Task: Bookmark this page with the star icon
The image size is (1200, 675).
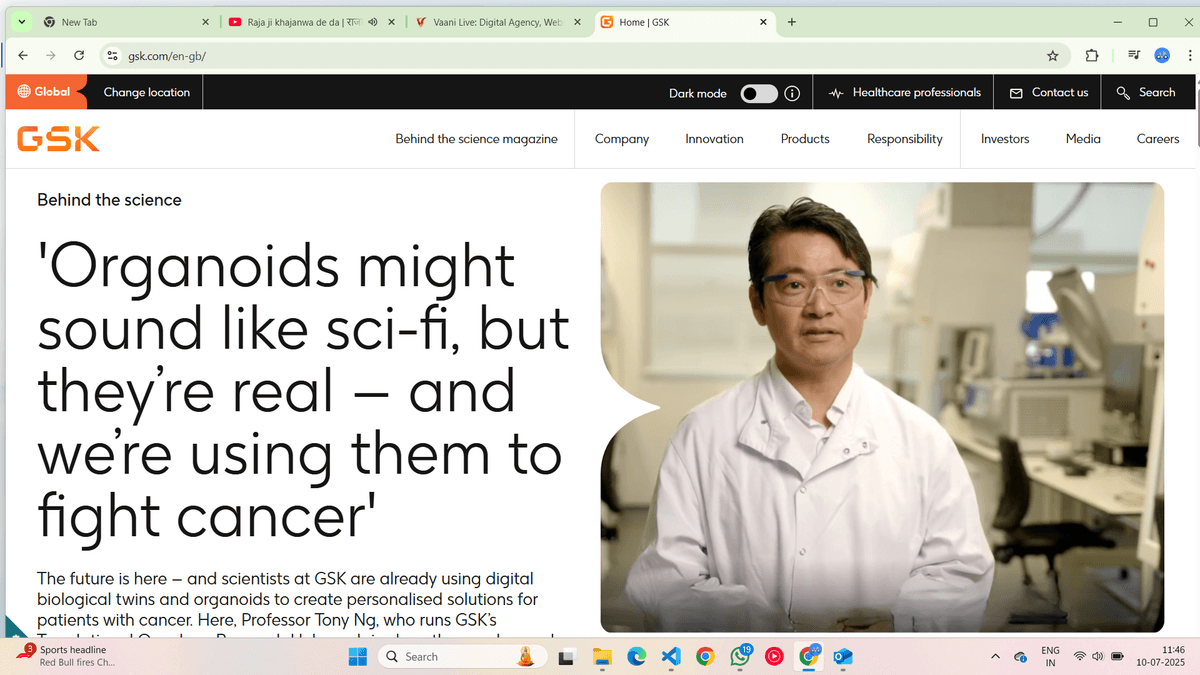Action: [1052, 56]
